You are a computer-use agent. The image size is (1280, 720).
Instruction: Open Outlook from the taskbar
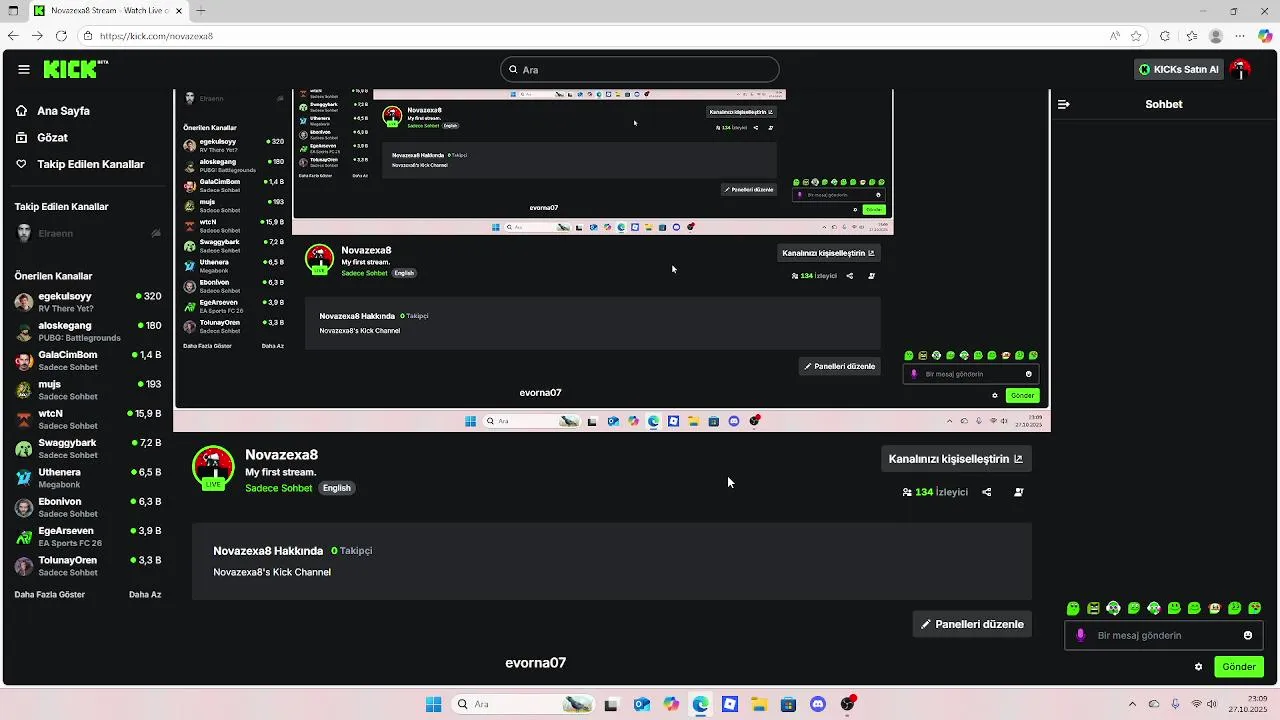(x=641, y=704)
